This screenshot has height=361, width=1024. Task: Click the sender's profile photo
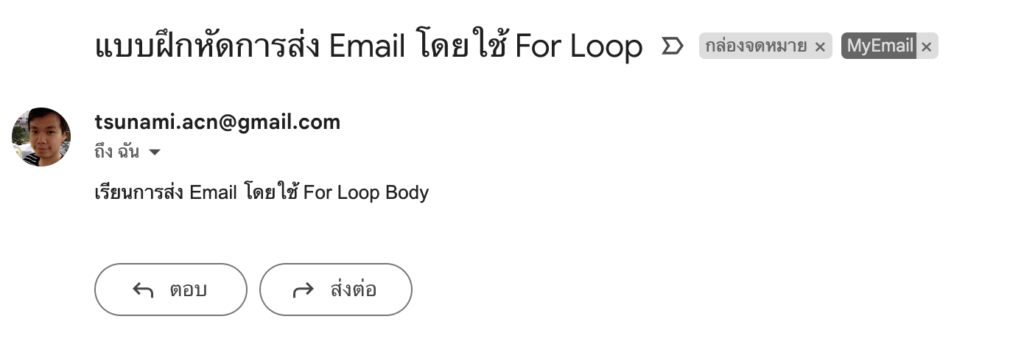(x=41, y=137)
